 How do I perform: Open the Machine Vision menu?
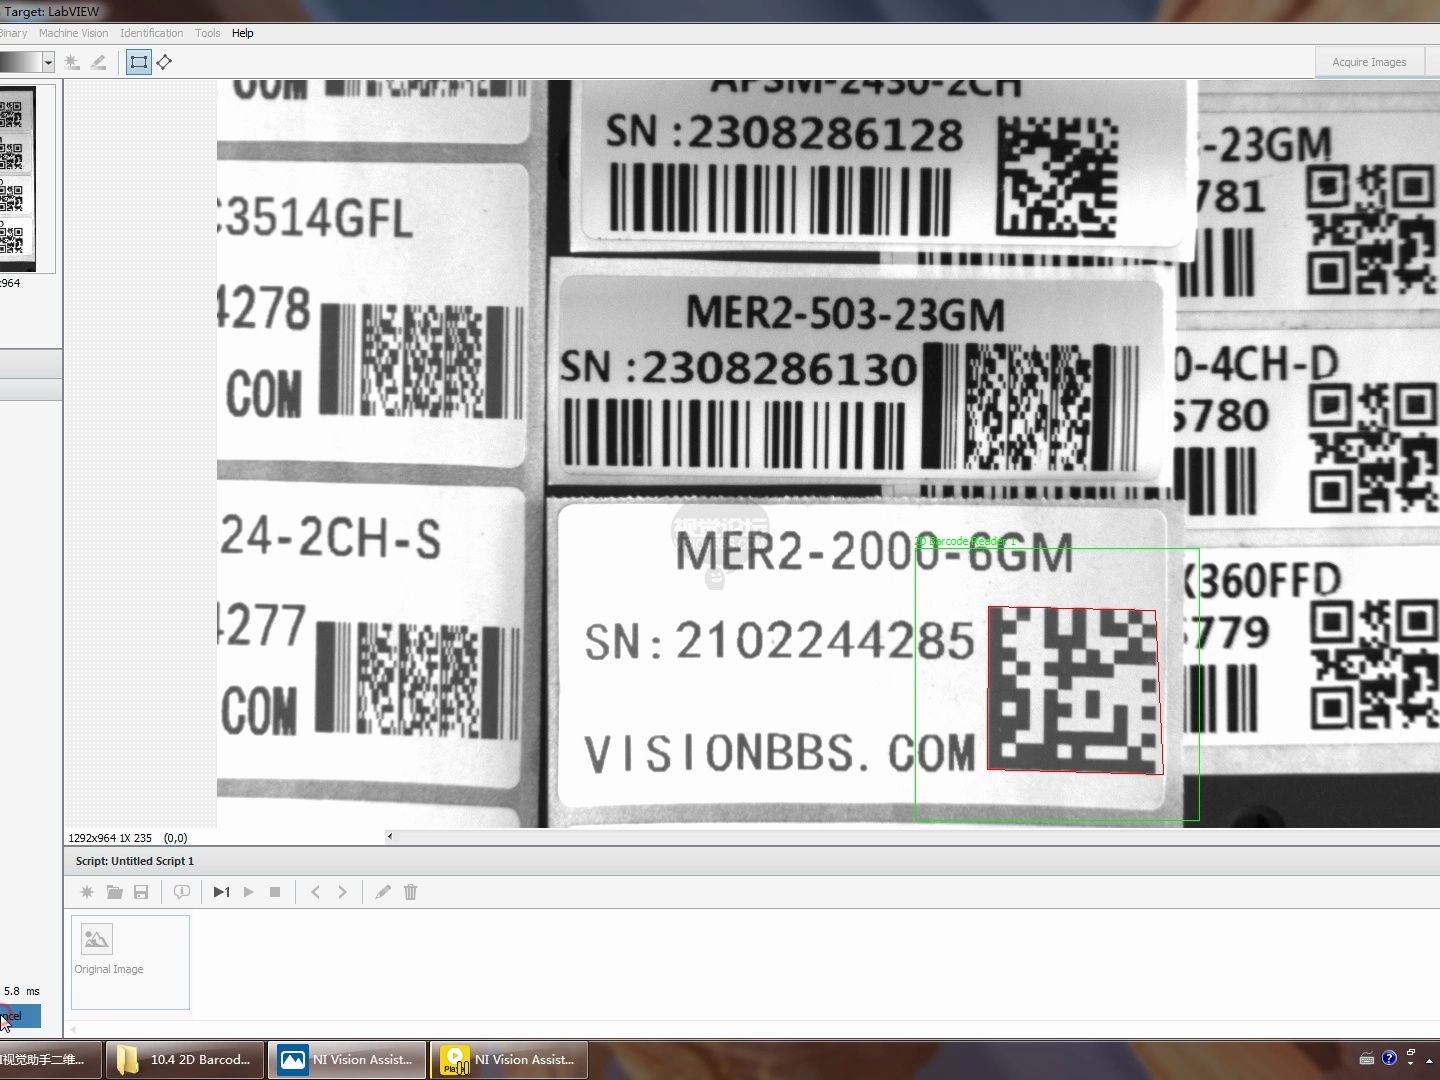click(x=73, y=33)
